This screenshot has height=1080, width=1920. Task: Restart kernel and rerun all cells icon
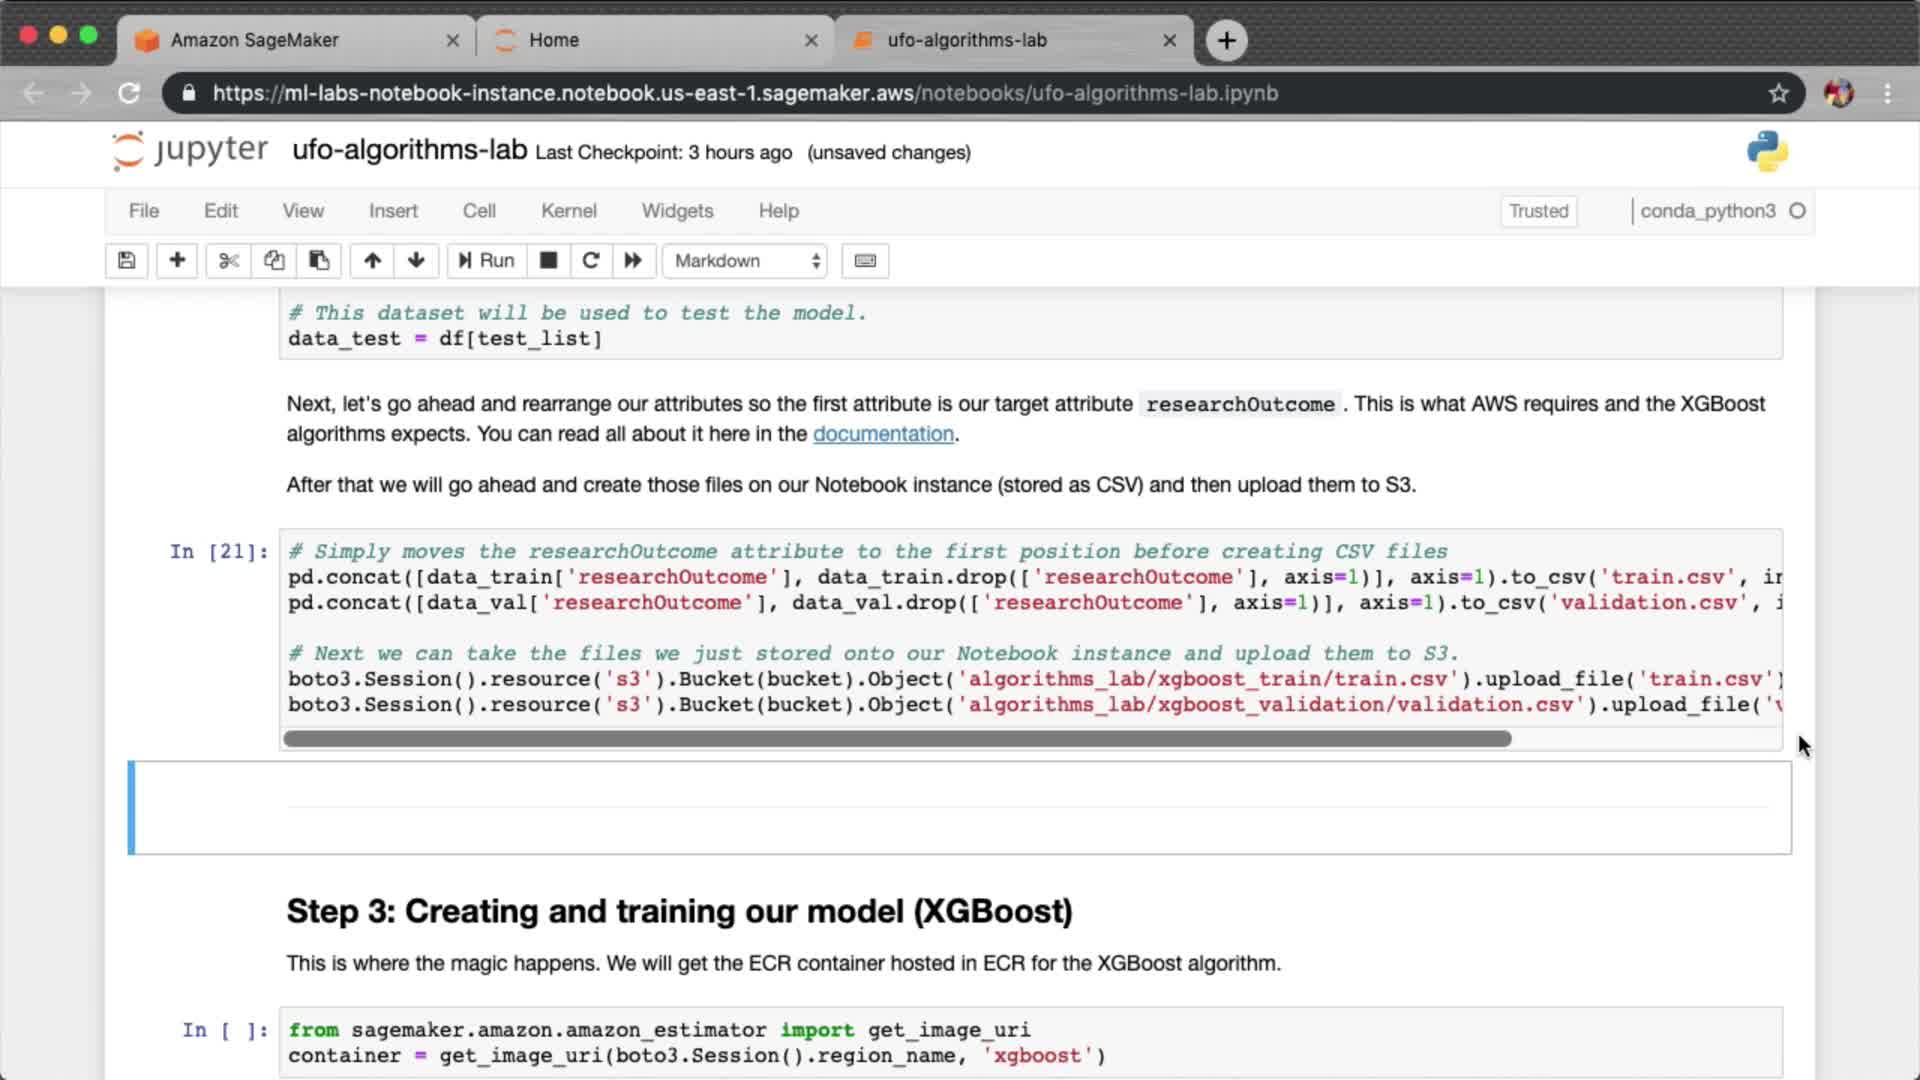click(633, 261)
